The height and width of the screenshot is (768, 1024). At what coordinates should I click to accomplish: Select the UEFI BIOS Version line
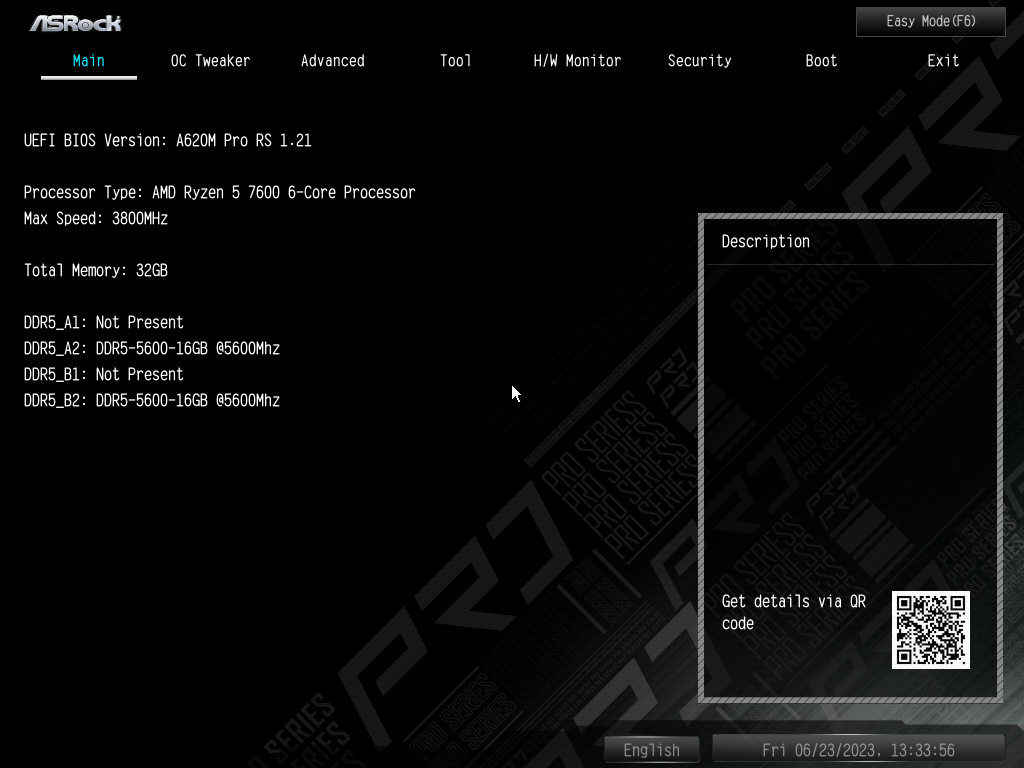pos(168,140)
